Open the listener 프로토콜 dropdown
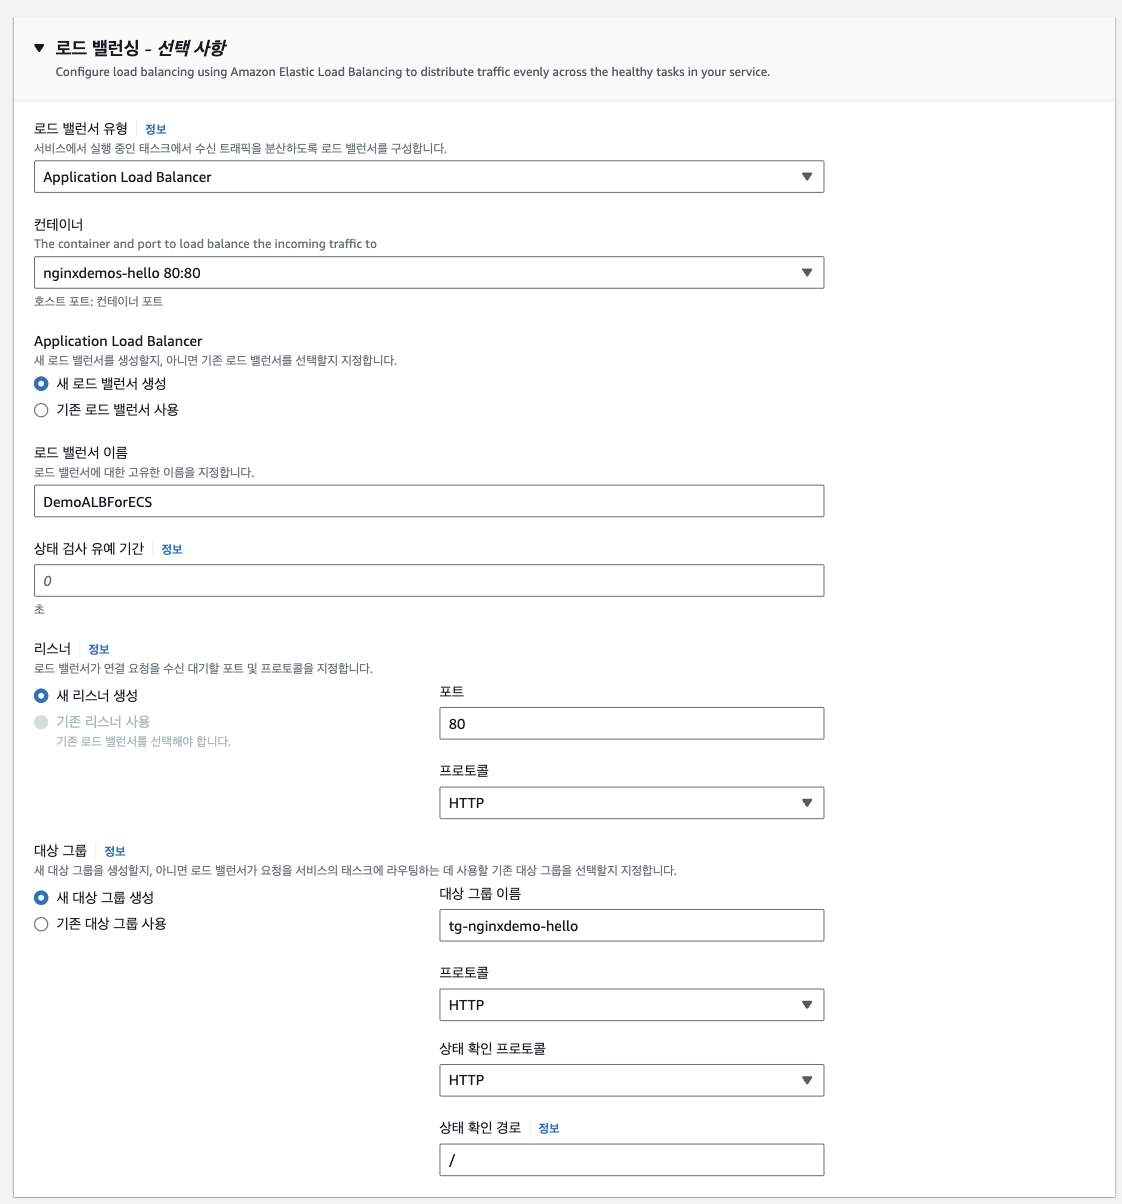Image resolution: width=1122 pixels, height=1204 pixels. [x=631, y=803]
